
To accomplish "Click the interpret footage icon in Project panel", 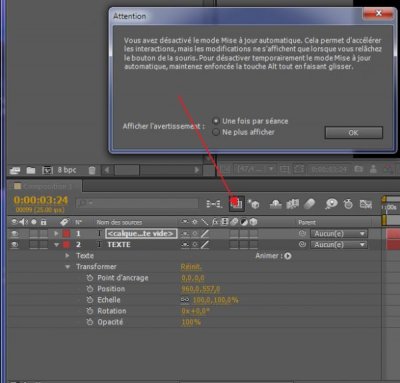I will pyautogui.click(x=15, y=170).
